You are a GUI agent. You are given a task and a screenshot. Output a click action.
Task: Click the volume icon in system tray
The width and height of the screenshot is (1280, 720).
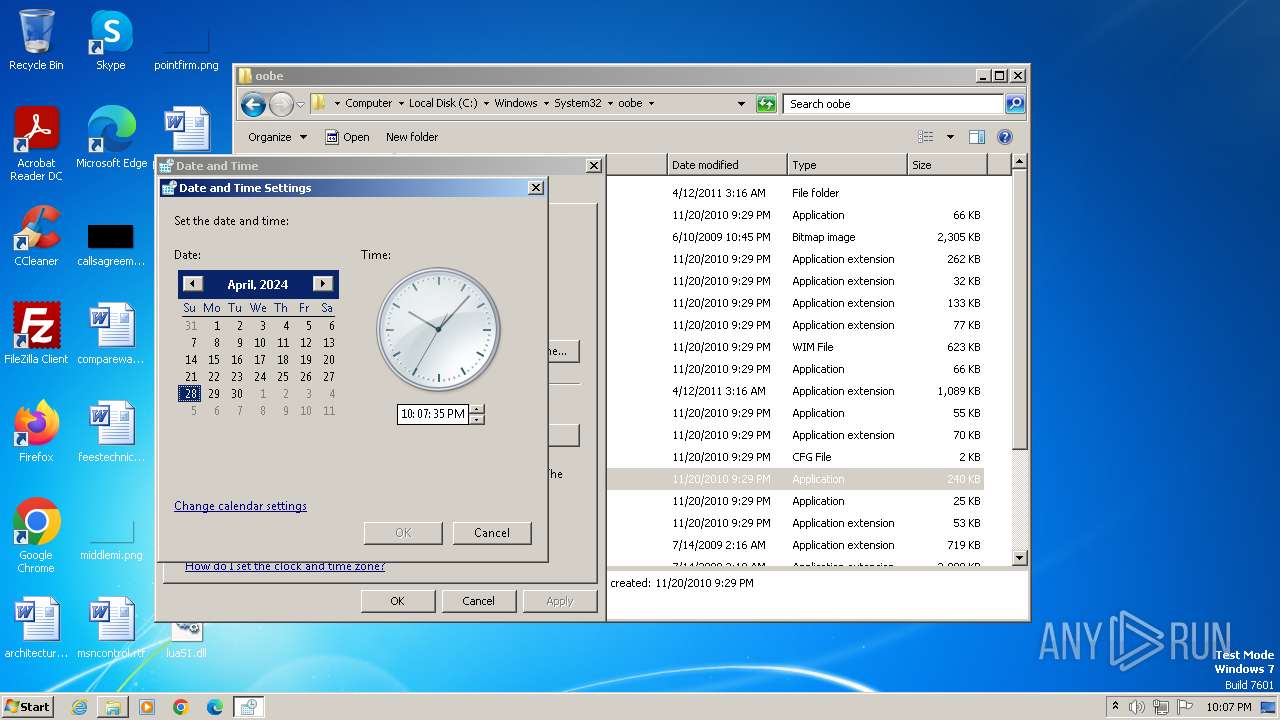(x=1136, y=707)
